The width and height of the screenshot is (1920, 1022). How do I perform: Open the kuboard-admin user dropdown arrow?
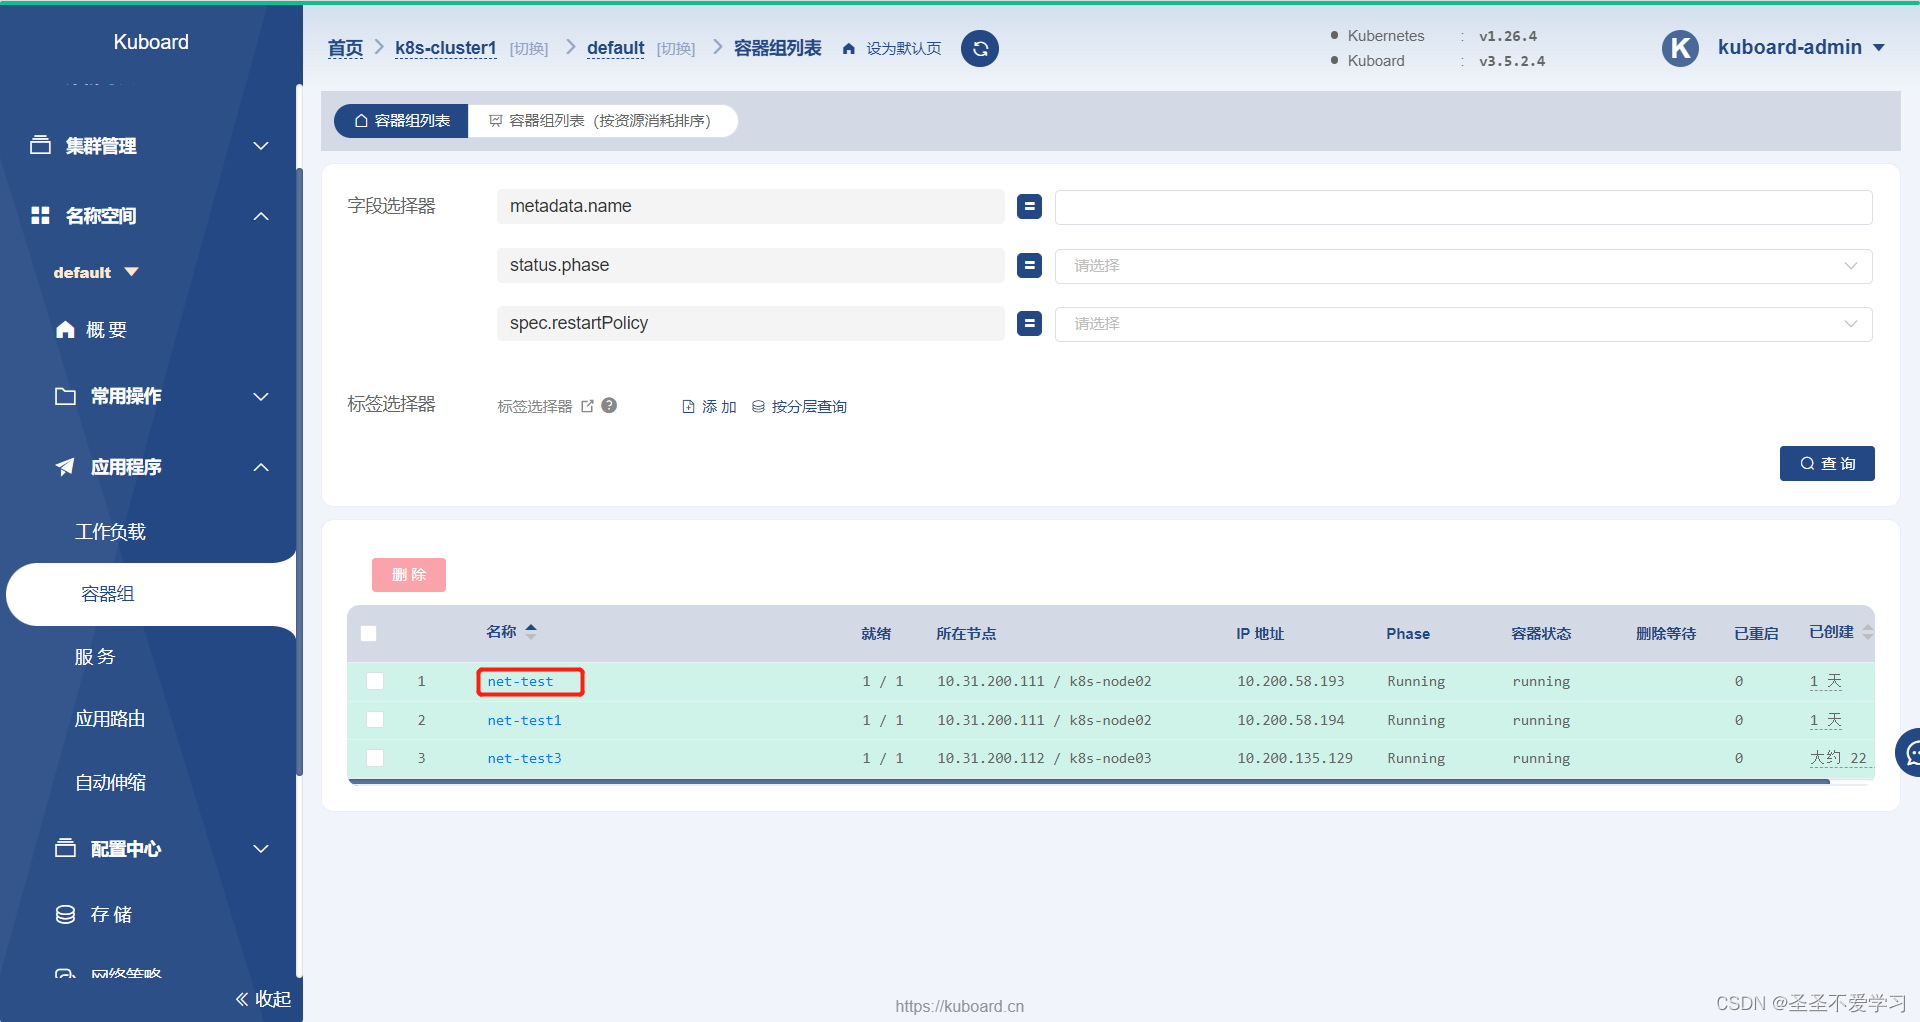click(1879, 48)
